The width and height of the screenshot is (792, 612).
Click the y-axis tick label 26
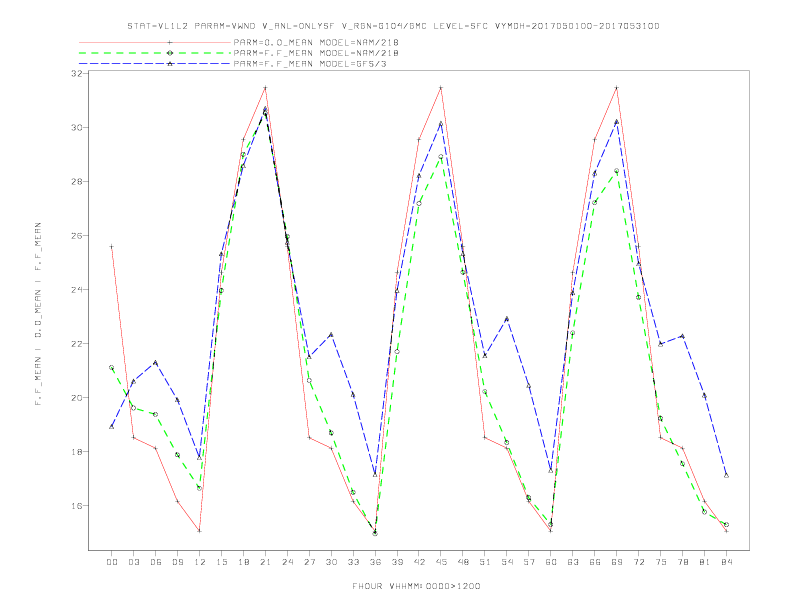pyautogui.click(x=77, y=235)
